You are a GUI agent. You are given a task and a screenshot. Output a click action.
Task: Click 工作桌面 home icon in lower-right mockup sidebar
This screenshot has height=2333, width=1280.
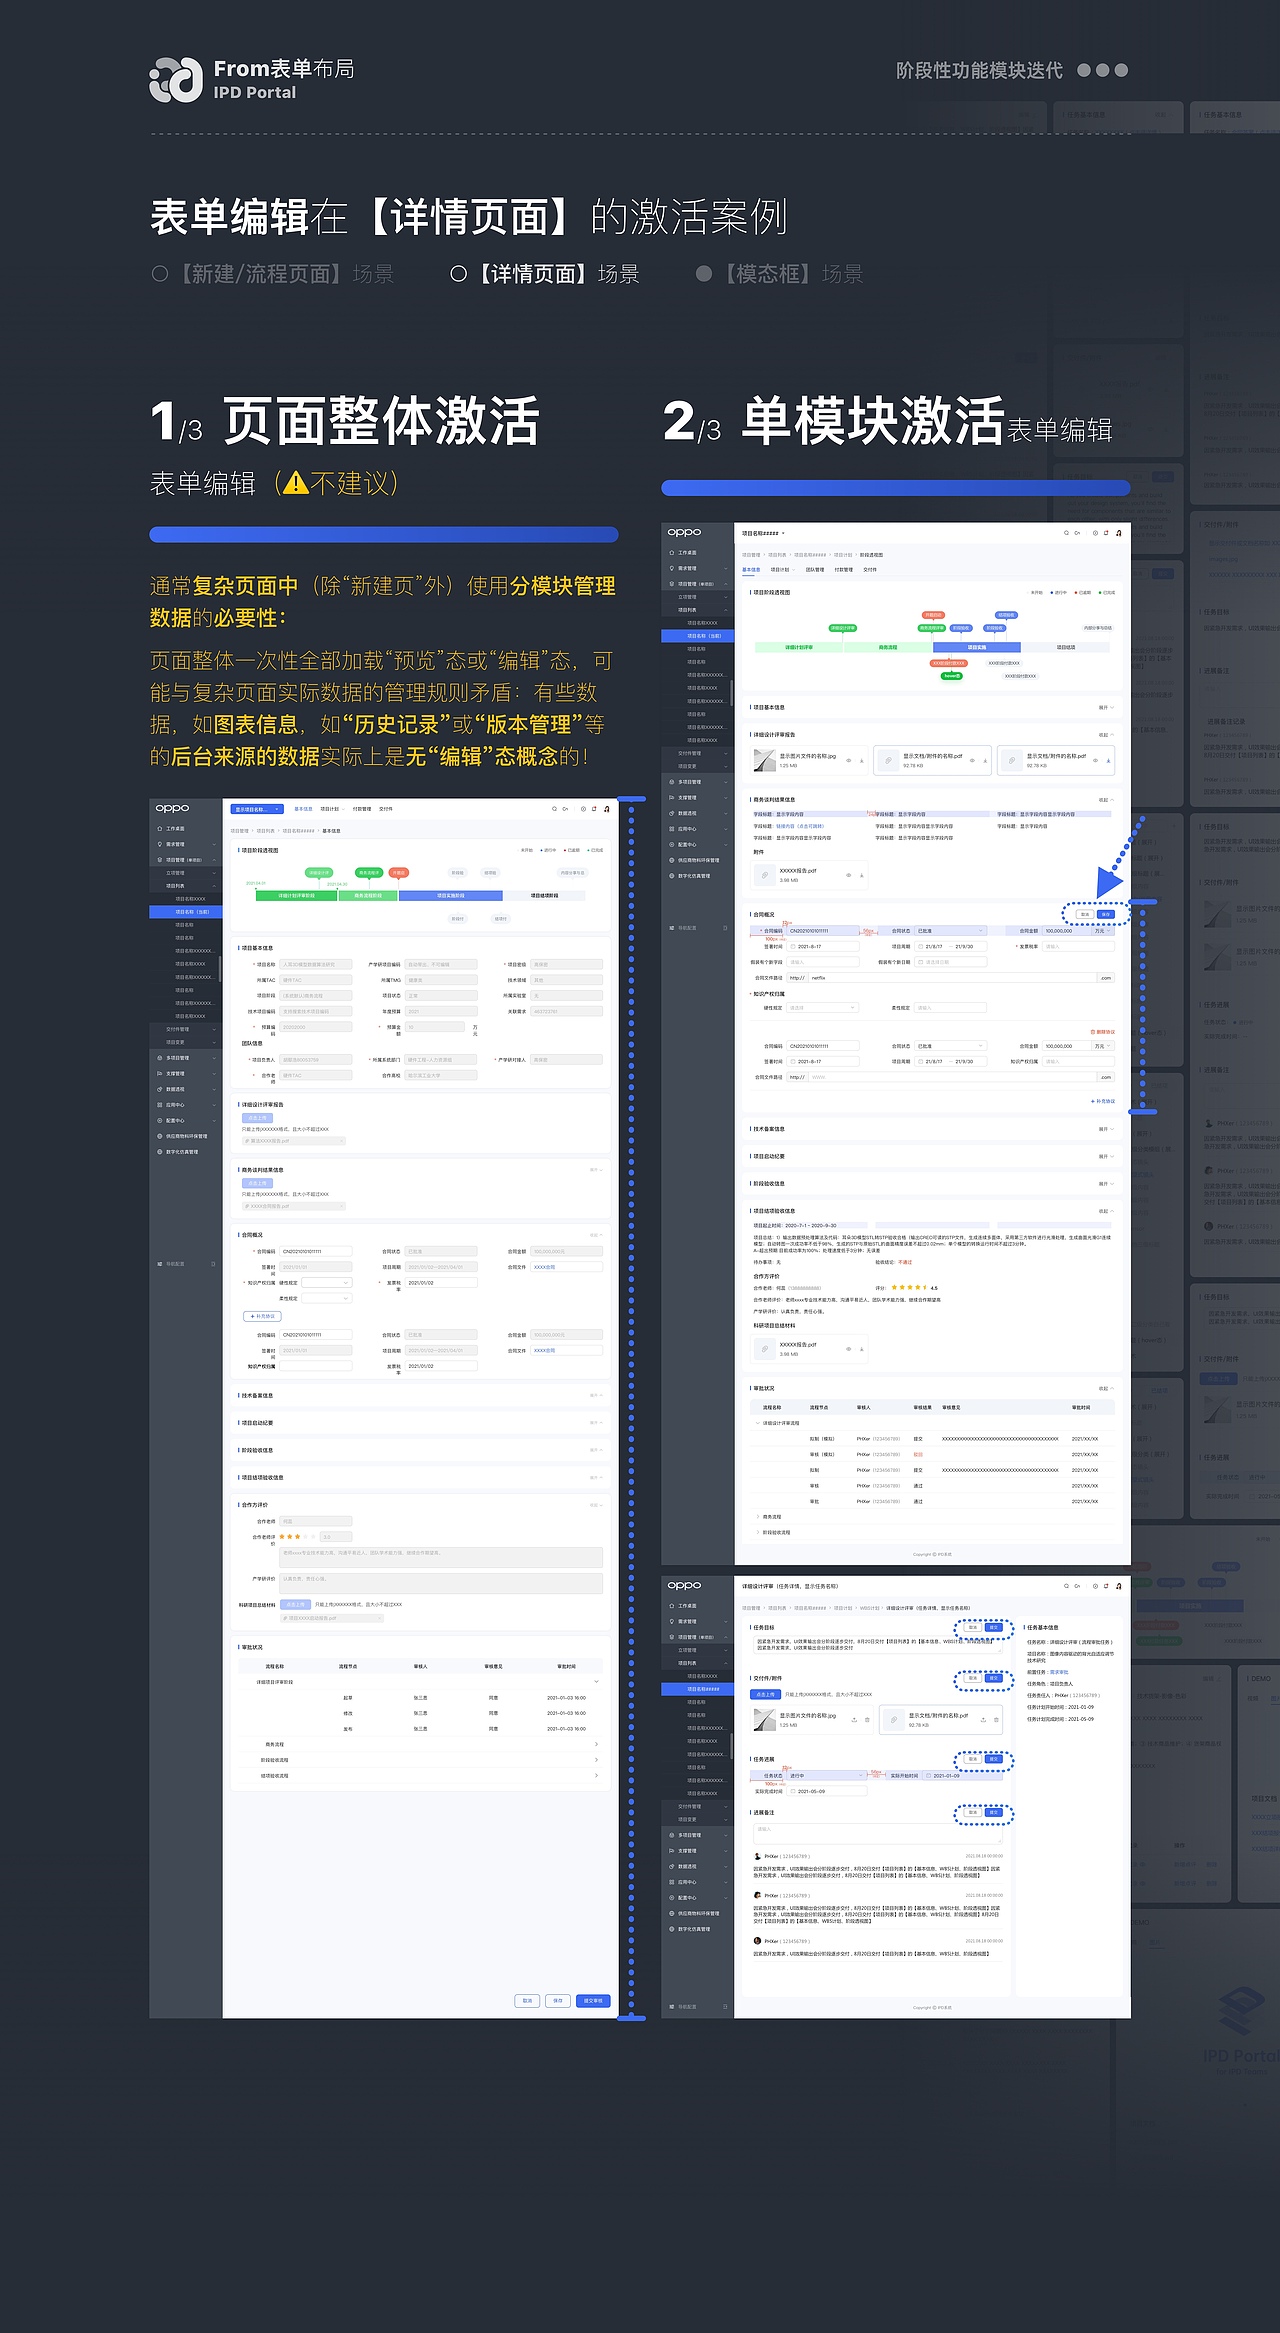pos(671,1606)
